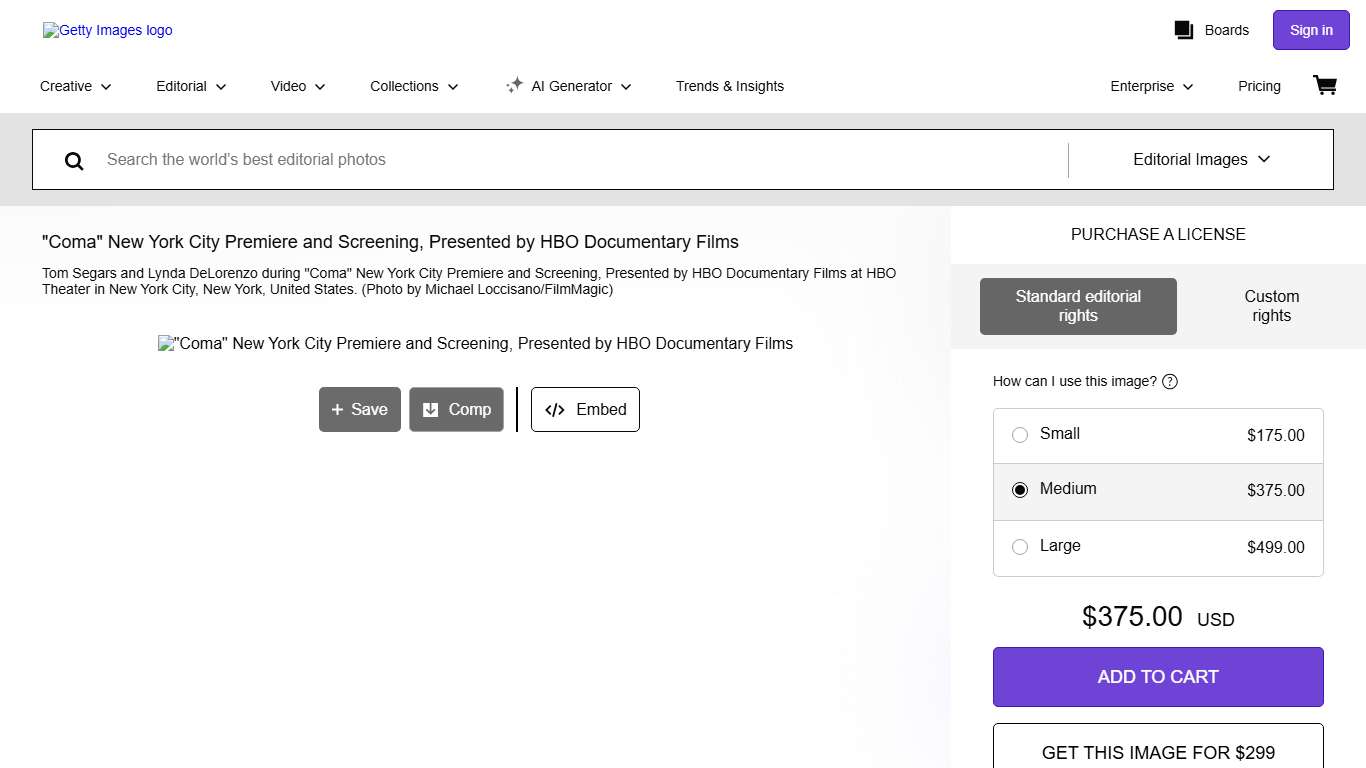1366x768 pixels.
Task: Open Trends & Insights menu item
Action: click(729, 86)
